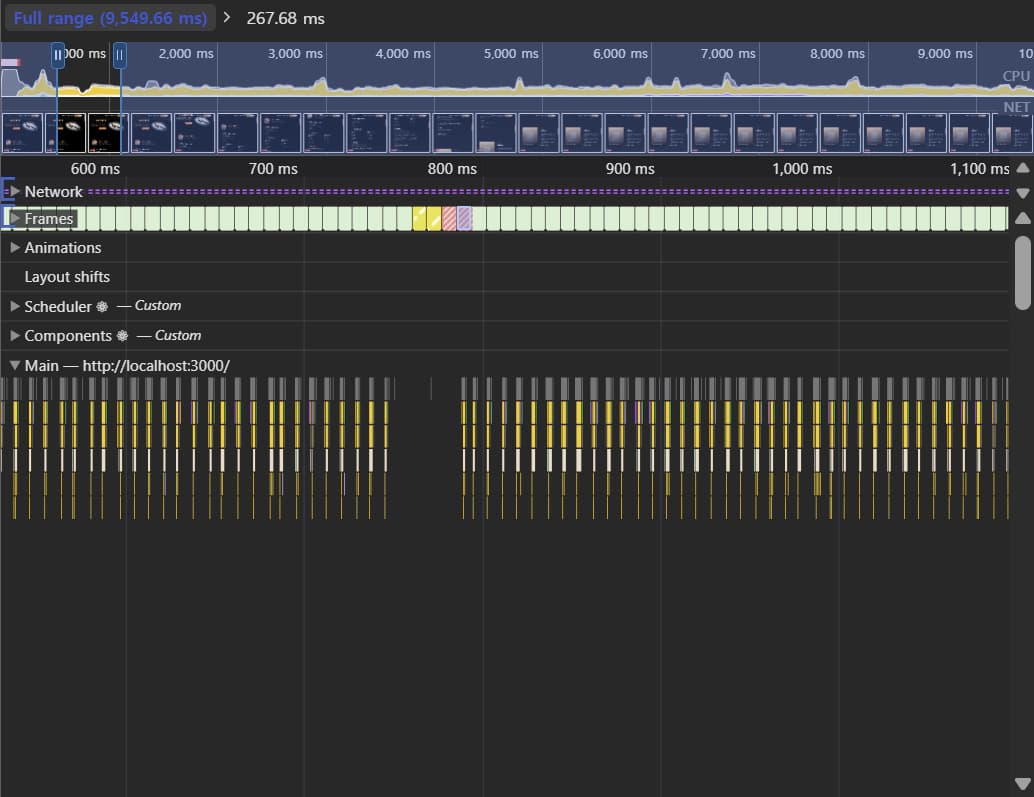Click the scroll-down arrow at bottom right
1034x797 pixels.
tap(1022, 783)
